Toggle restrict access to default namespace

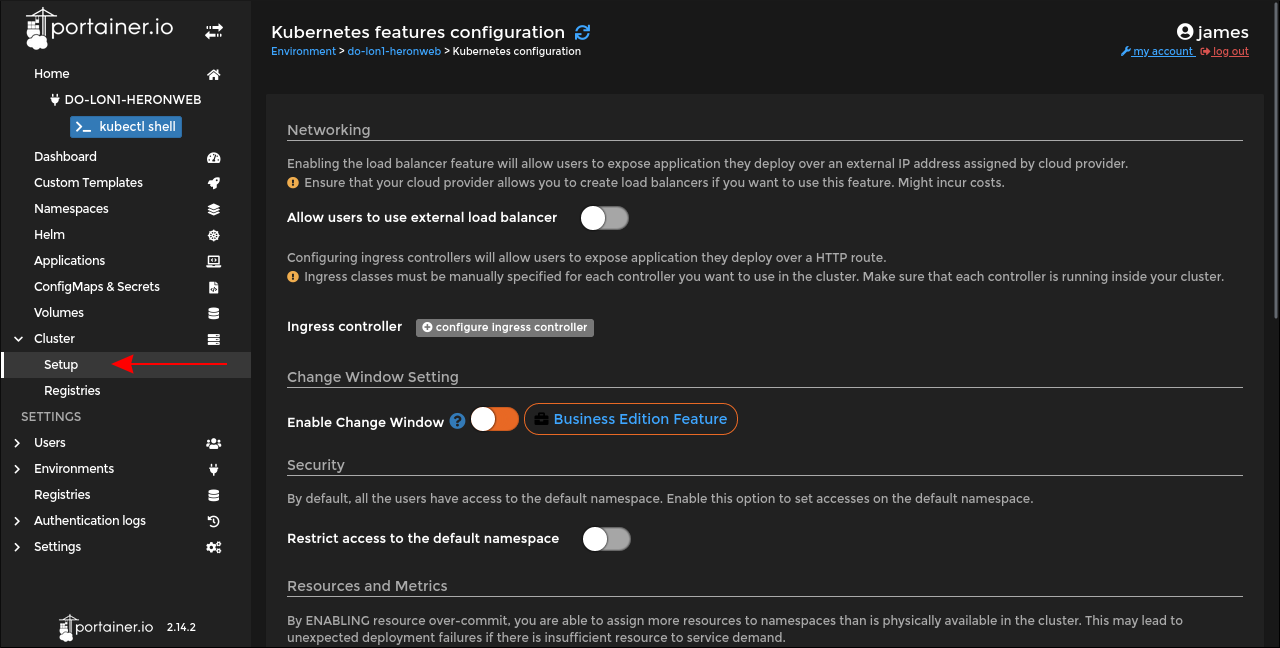607,539
